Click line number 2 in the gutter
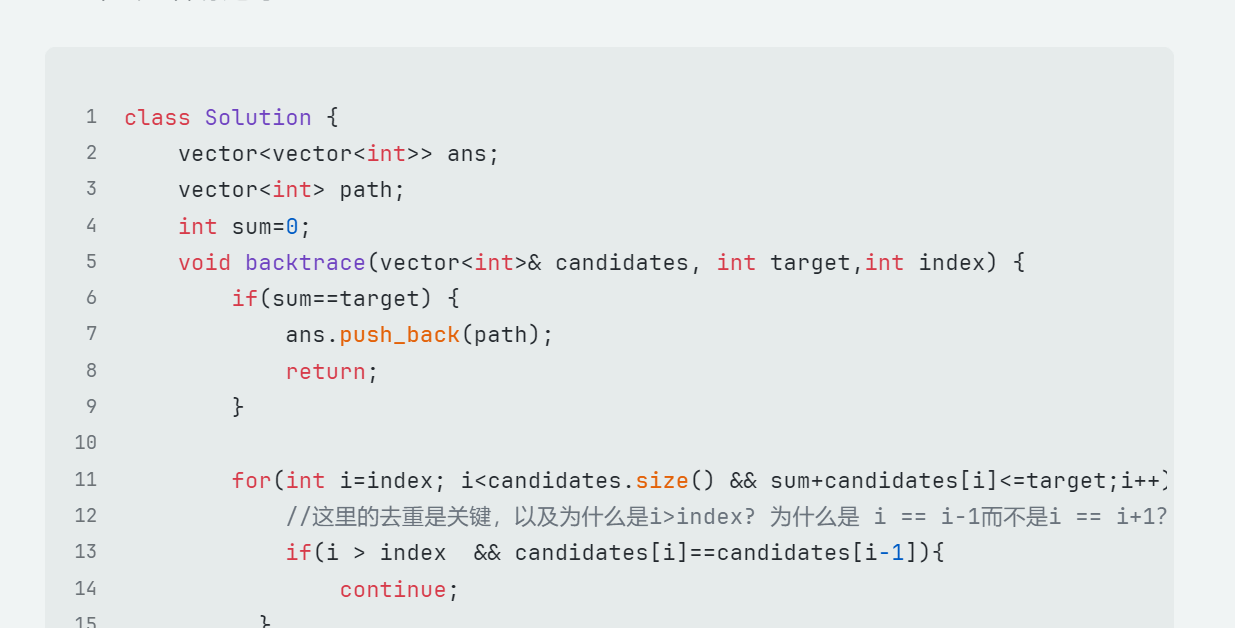The height and width of the screenshot is (628, 1235). [x=91, y=153]
